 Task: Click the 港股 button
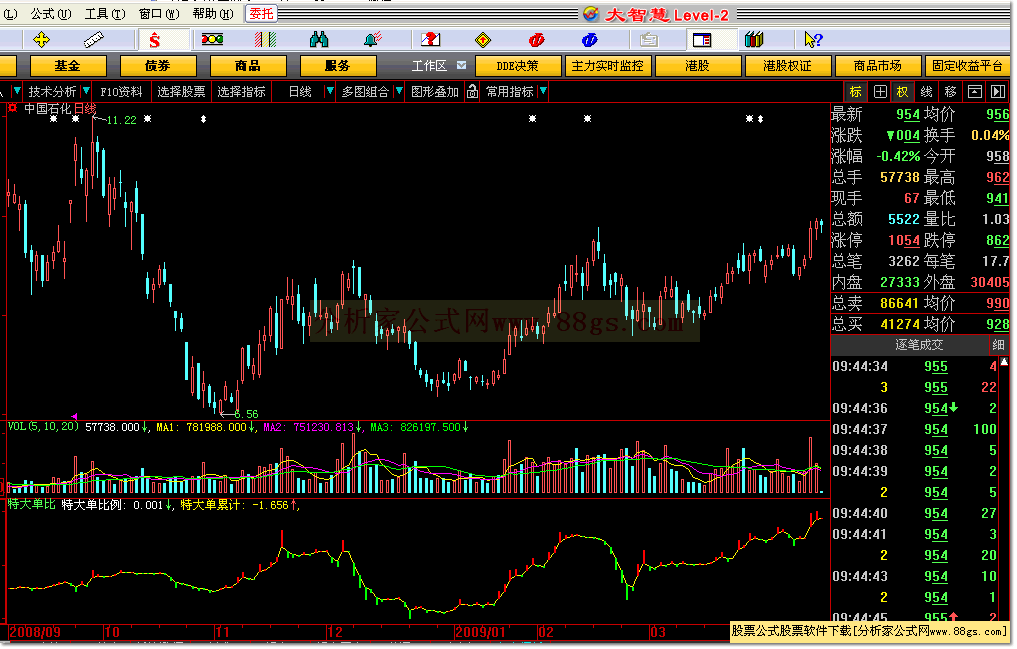(698, 66)
